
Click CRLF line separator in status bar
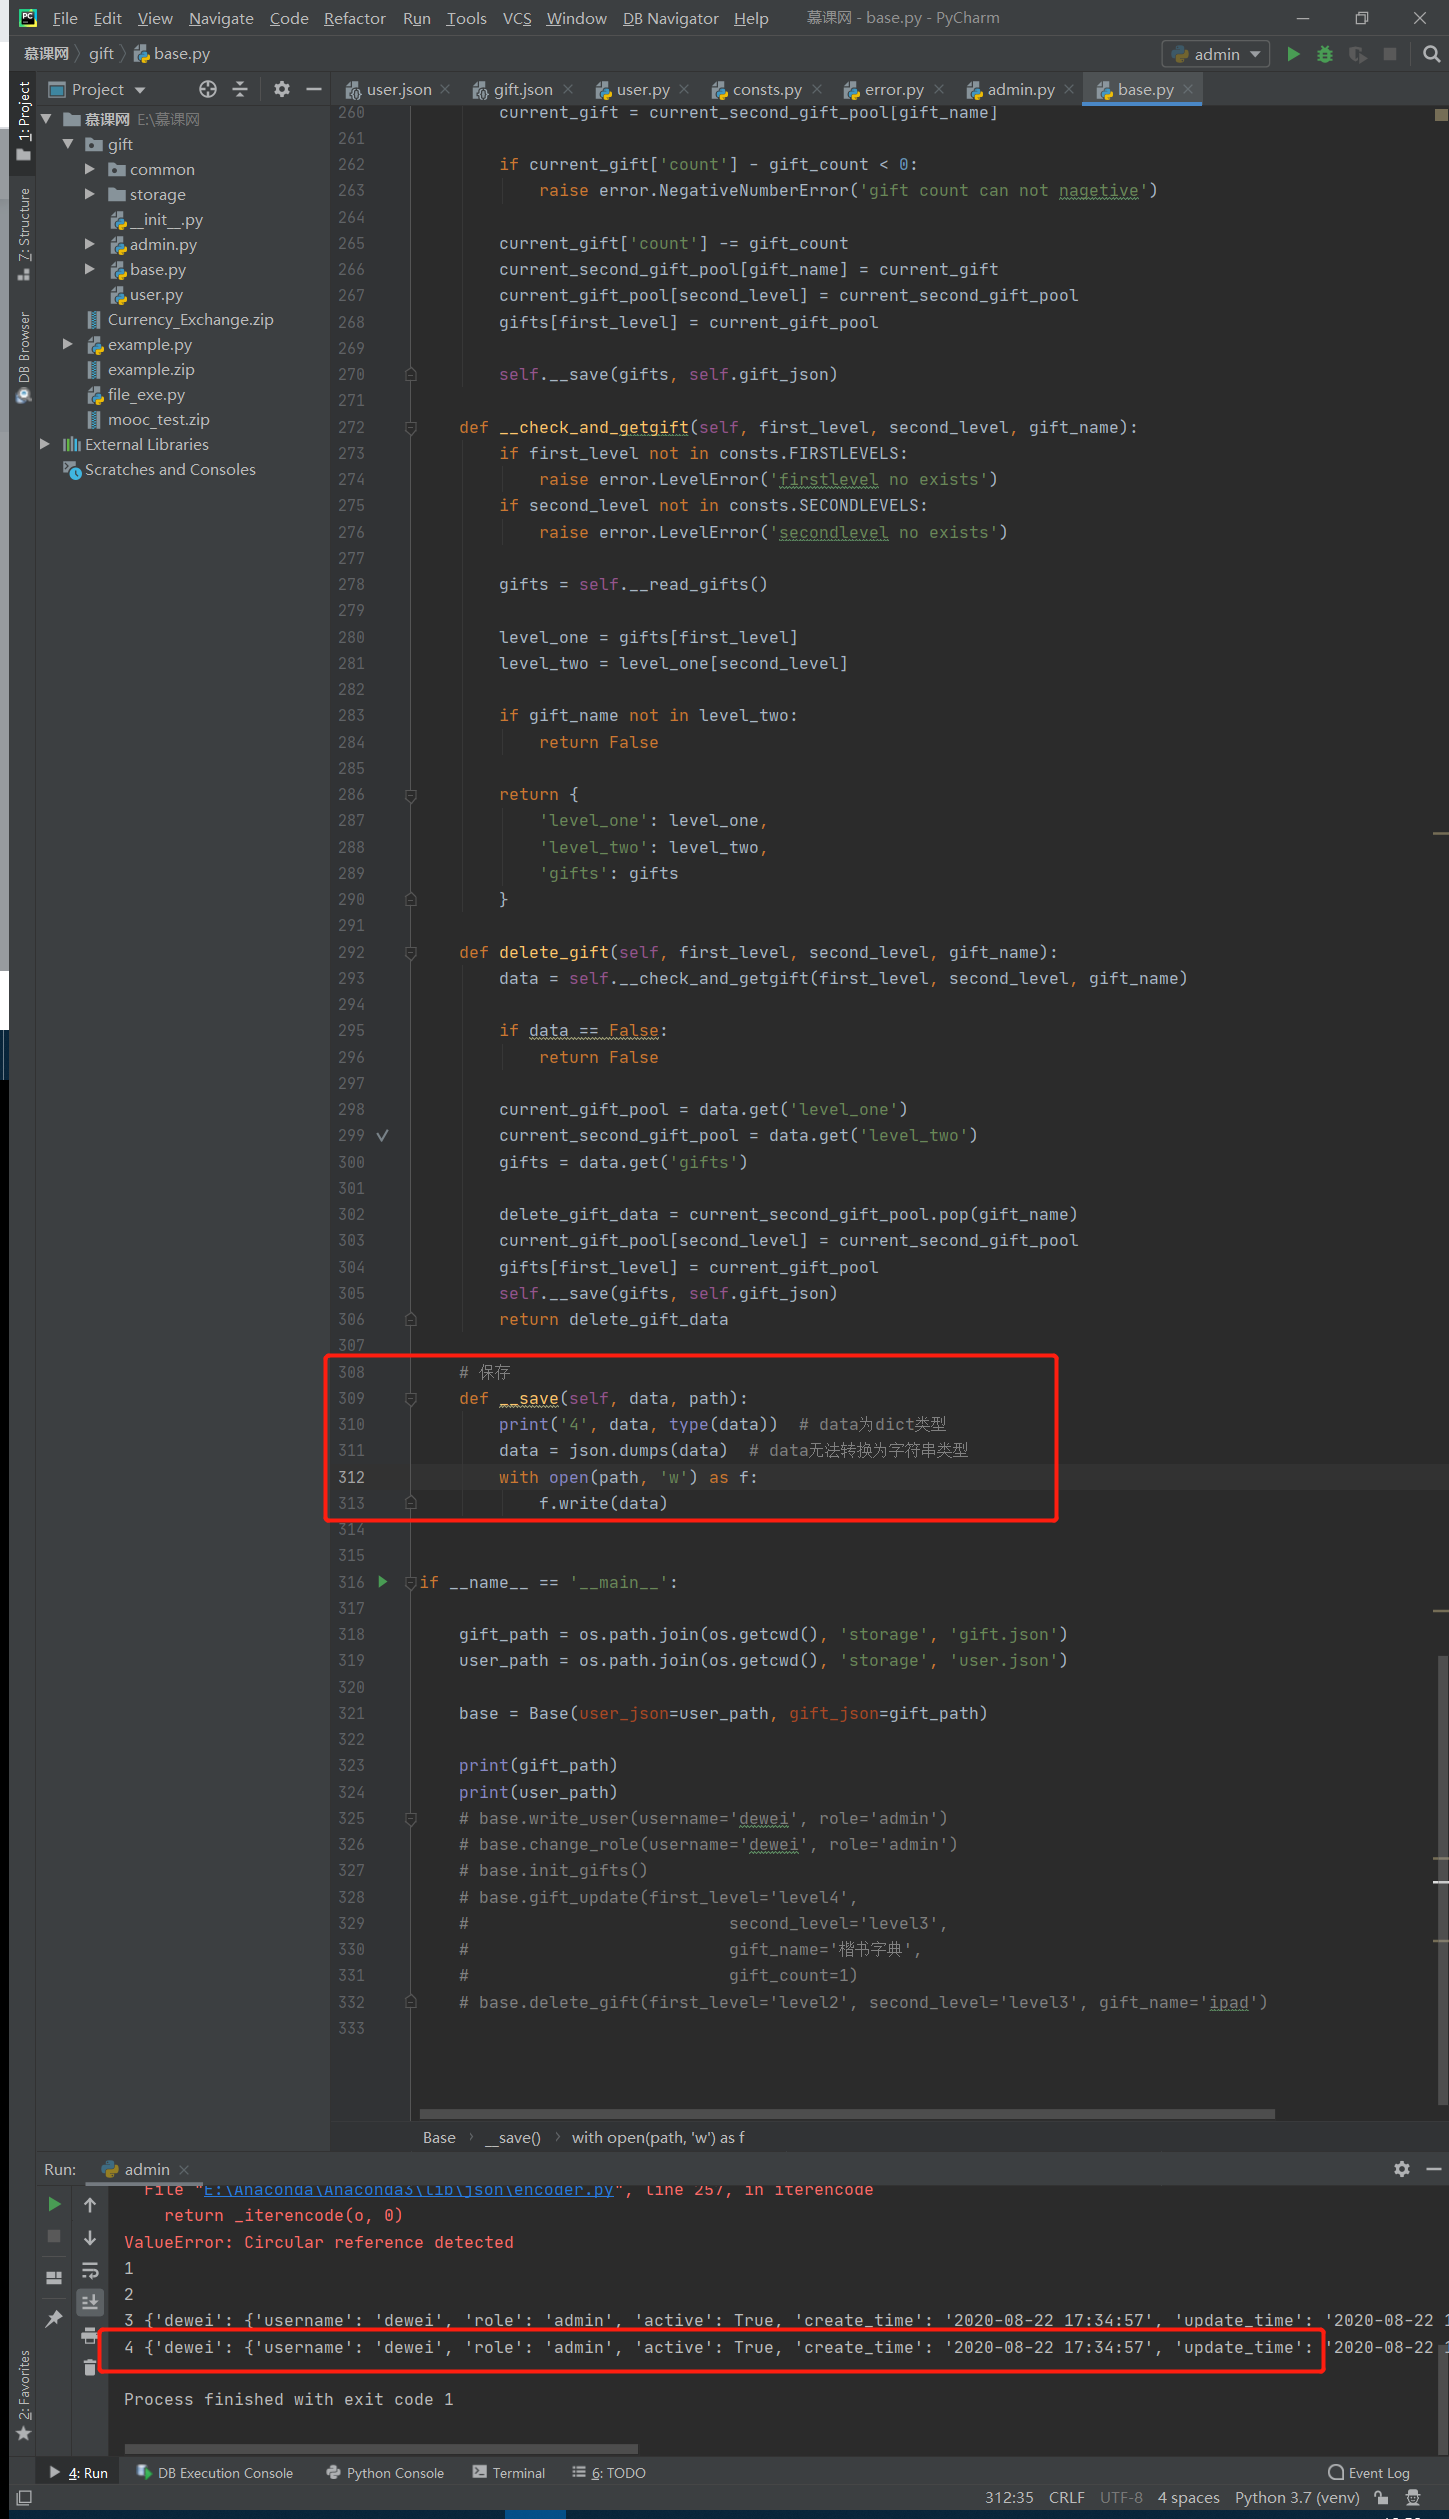click(x=1066, y=2497)
